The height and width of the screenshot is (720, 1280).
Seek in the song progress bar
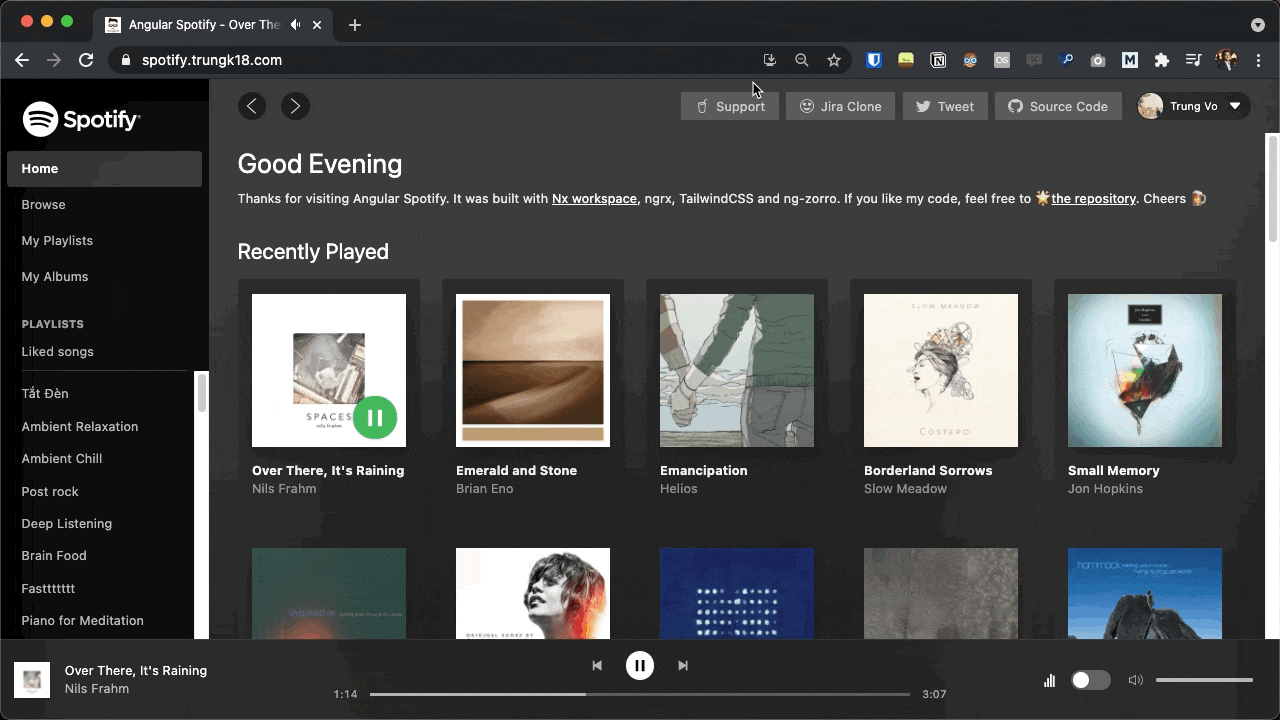coord(640,694)
